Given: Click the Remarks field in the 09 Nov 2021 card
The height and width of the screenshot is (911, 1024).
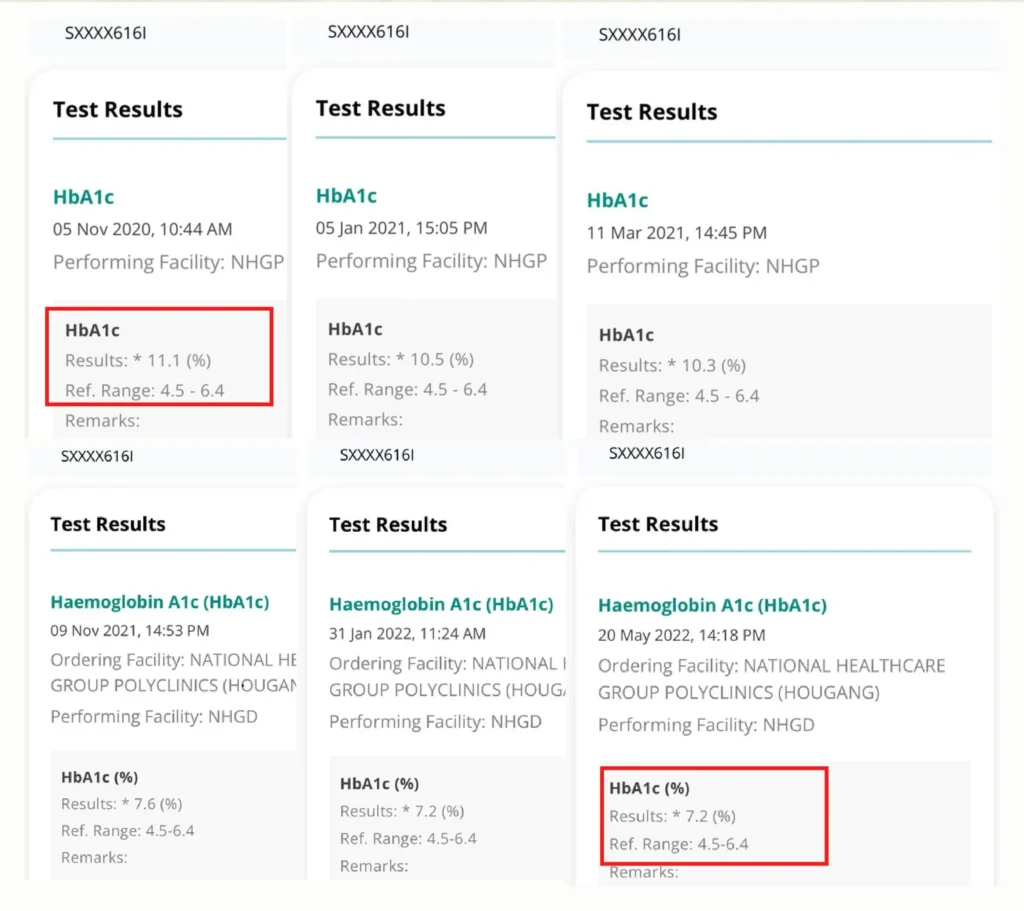Looking at the screenshot, I should 94,857.
